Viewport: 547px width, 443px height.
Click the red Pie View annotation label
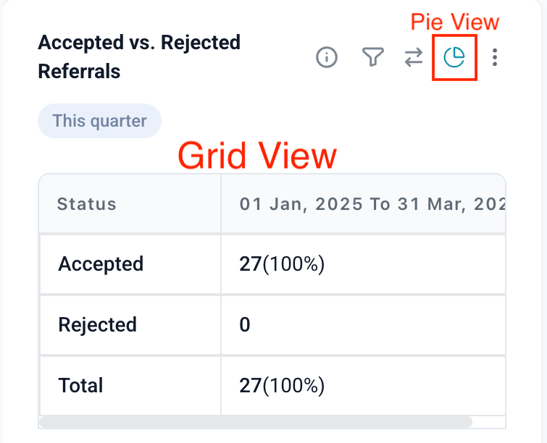pos(455,22)
